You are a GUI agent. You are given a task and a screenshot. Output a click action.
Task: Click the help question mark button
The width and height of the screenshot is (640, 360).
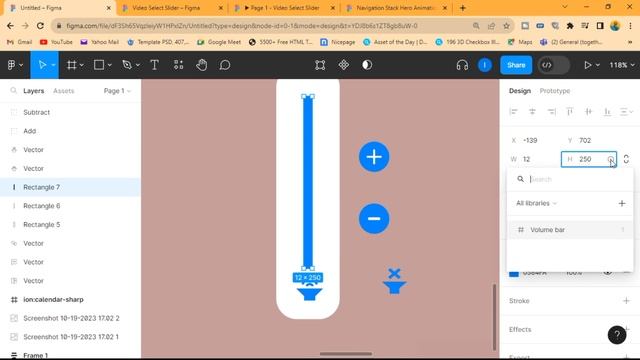(x=617, y=335)
